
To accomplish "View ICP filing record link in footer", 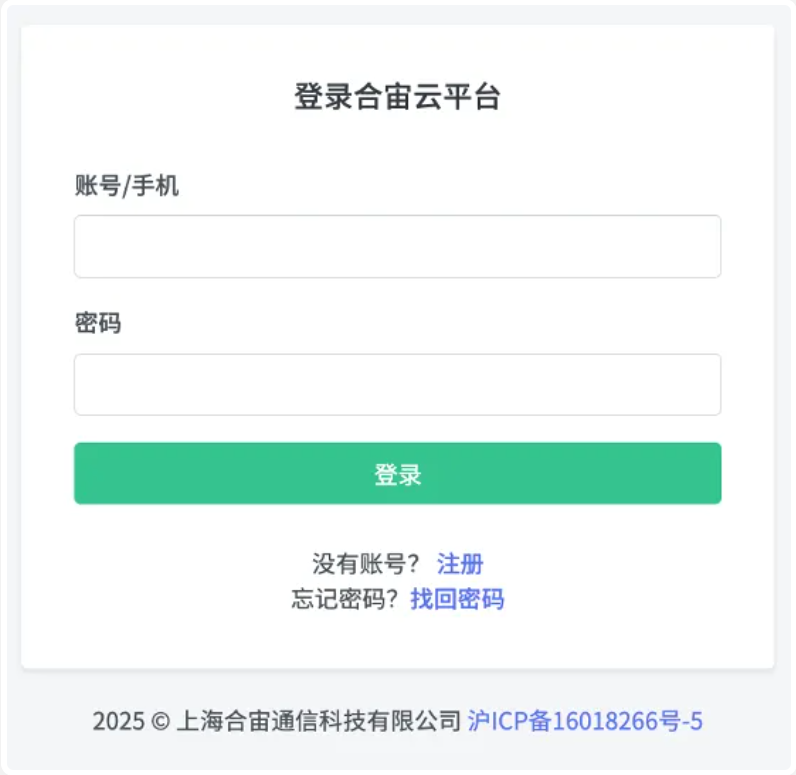I will pyautogui.click(x=585, y=721).
